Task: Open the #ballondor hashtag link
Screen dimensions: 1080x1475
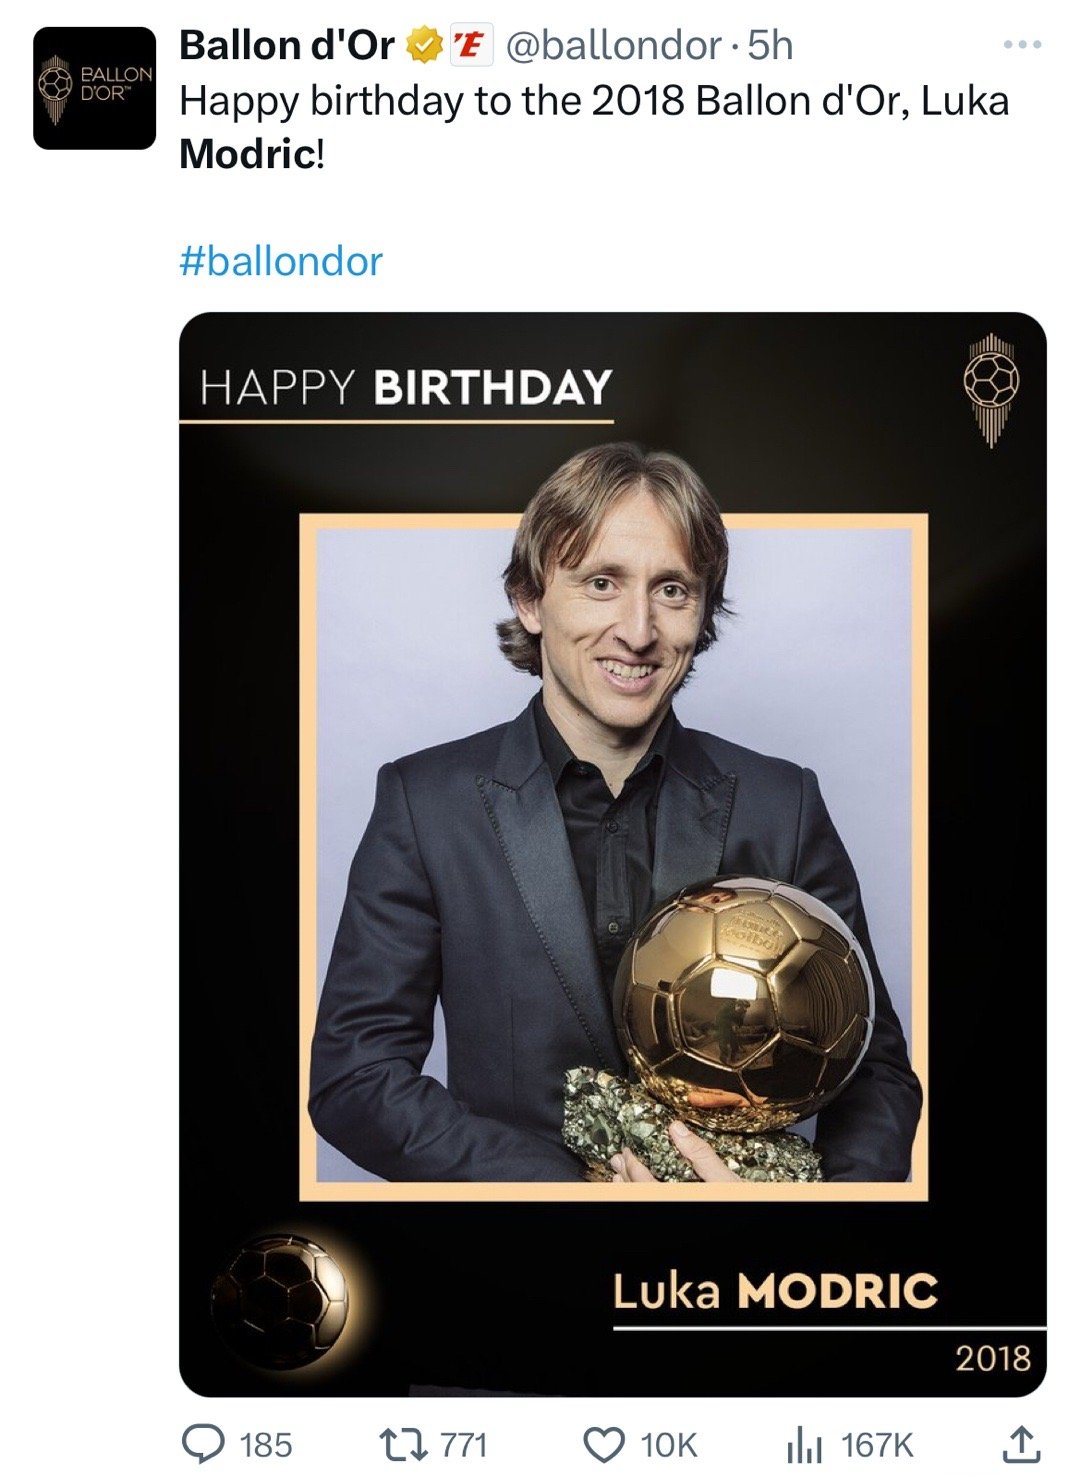Action: (x=281, y=261)
